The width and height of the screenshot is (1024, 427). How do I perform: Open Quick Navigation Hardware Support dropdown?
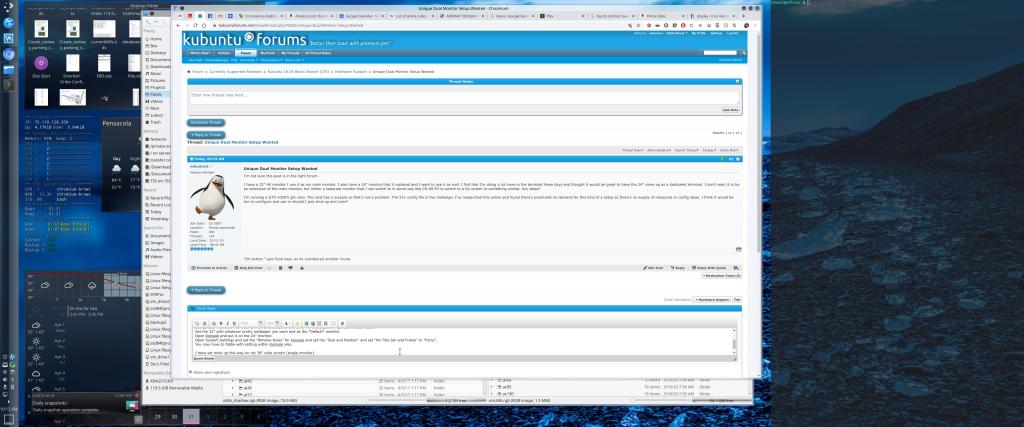click(711, 300)
